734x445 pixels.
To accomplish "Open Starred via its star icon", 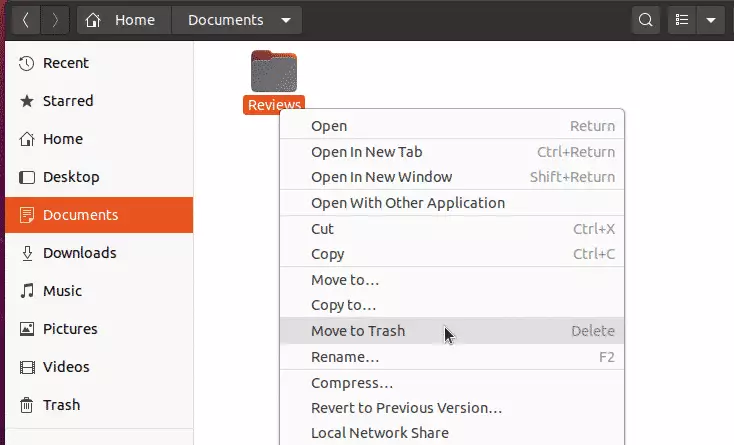I will [x=27, y=101].
